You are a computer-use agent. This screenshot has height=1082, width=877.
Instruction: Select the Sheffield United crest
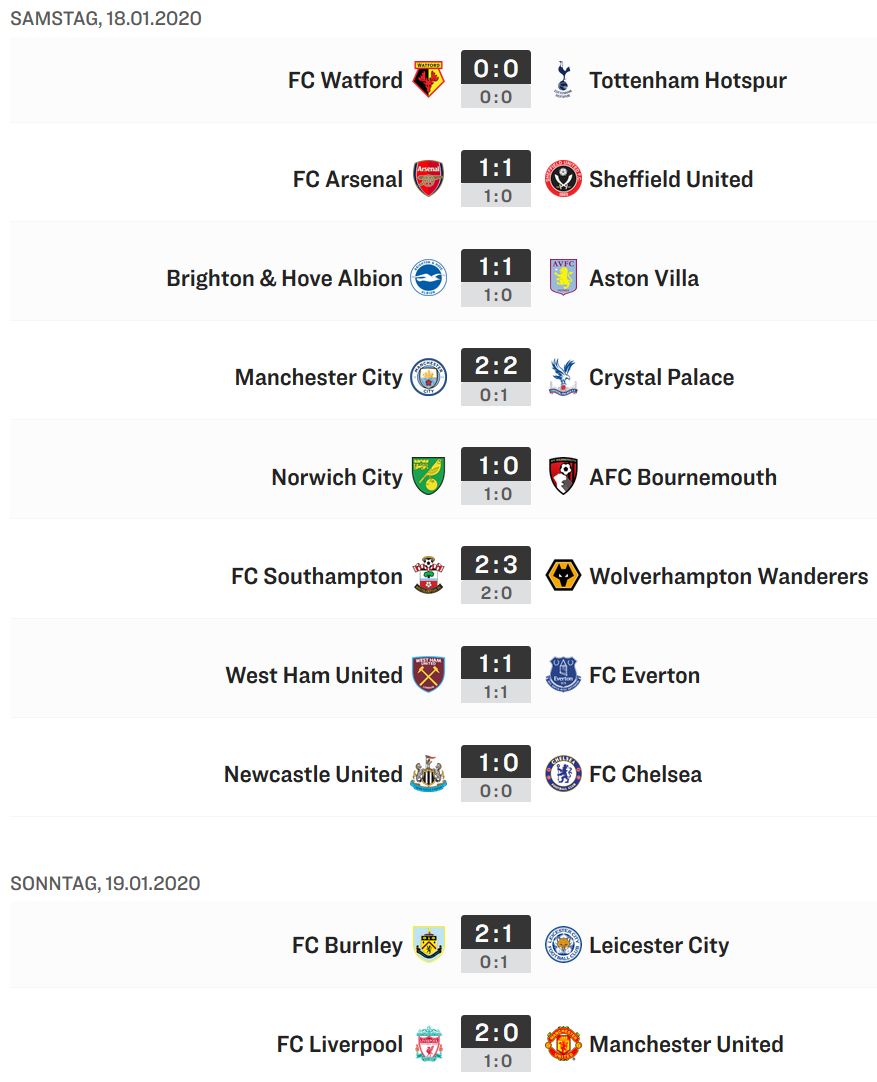pos(563,179)
